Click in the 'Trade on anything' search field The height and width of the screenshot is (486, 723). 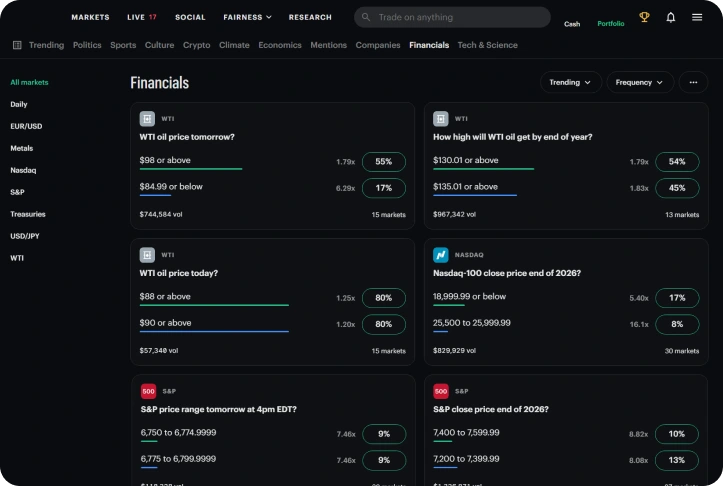pyautogui.click(x=452, y=17)
